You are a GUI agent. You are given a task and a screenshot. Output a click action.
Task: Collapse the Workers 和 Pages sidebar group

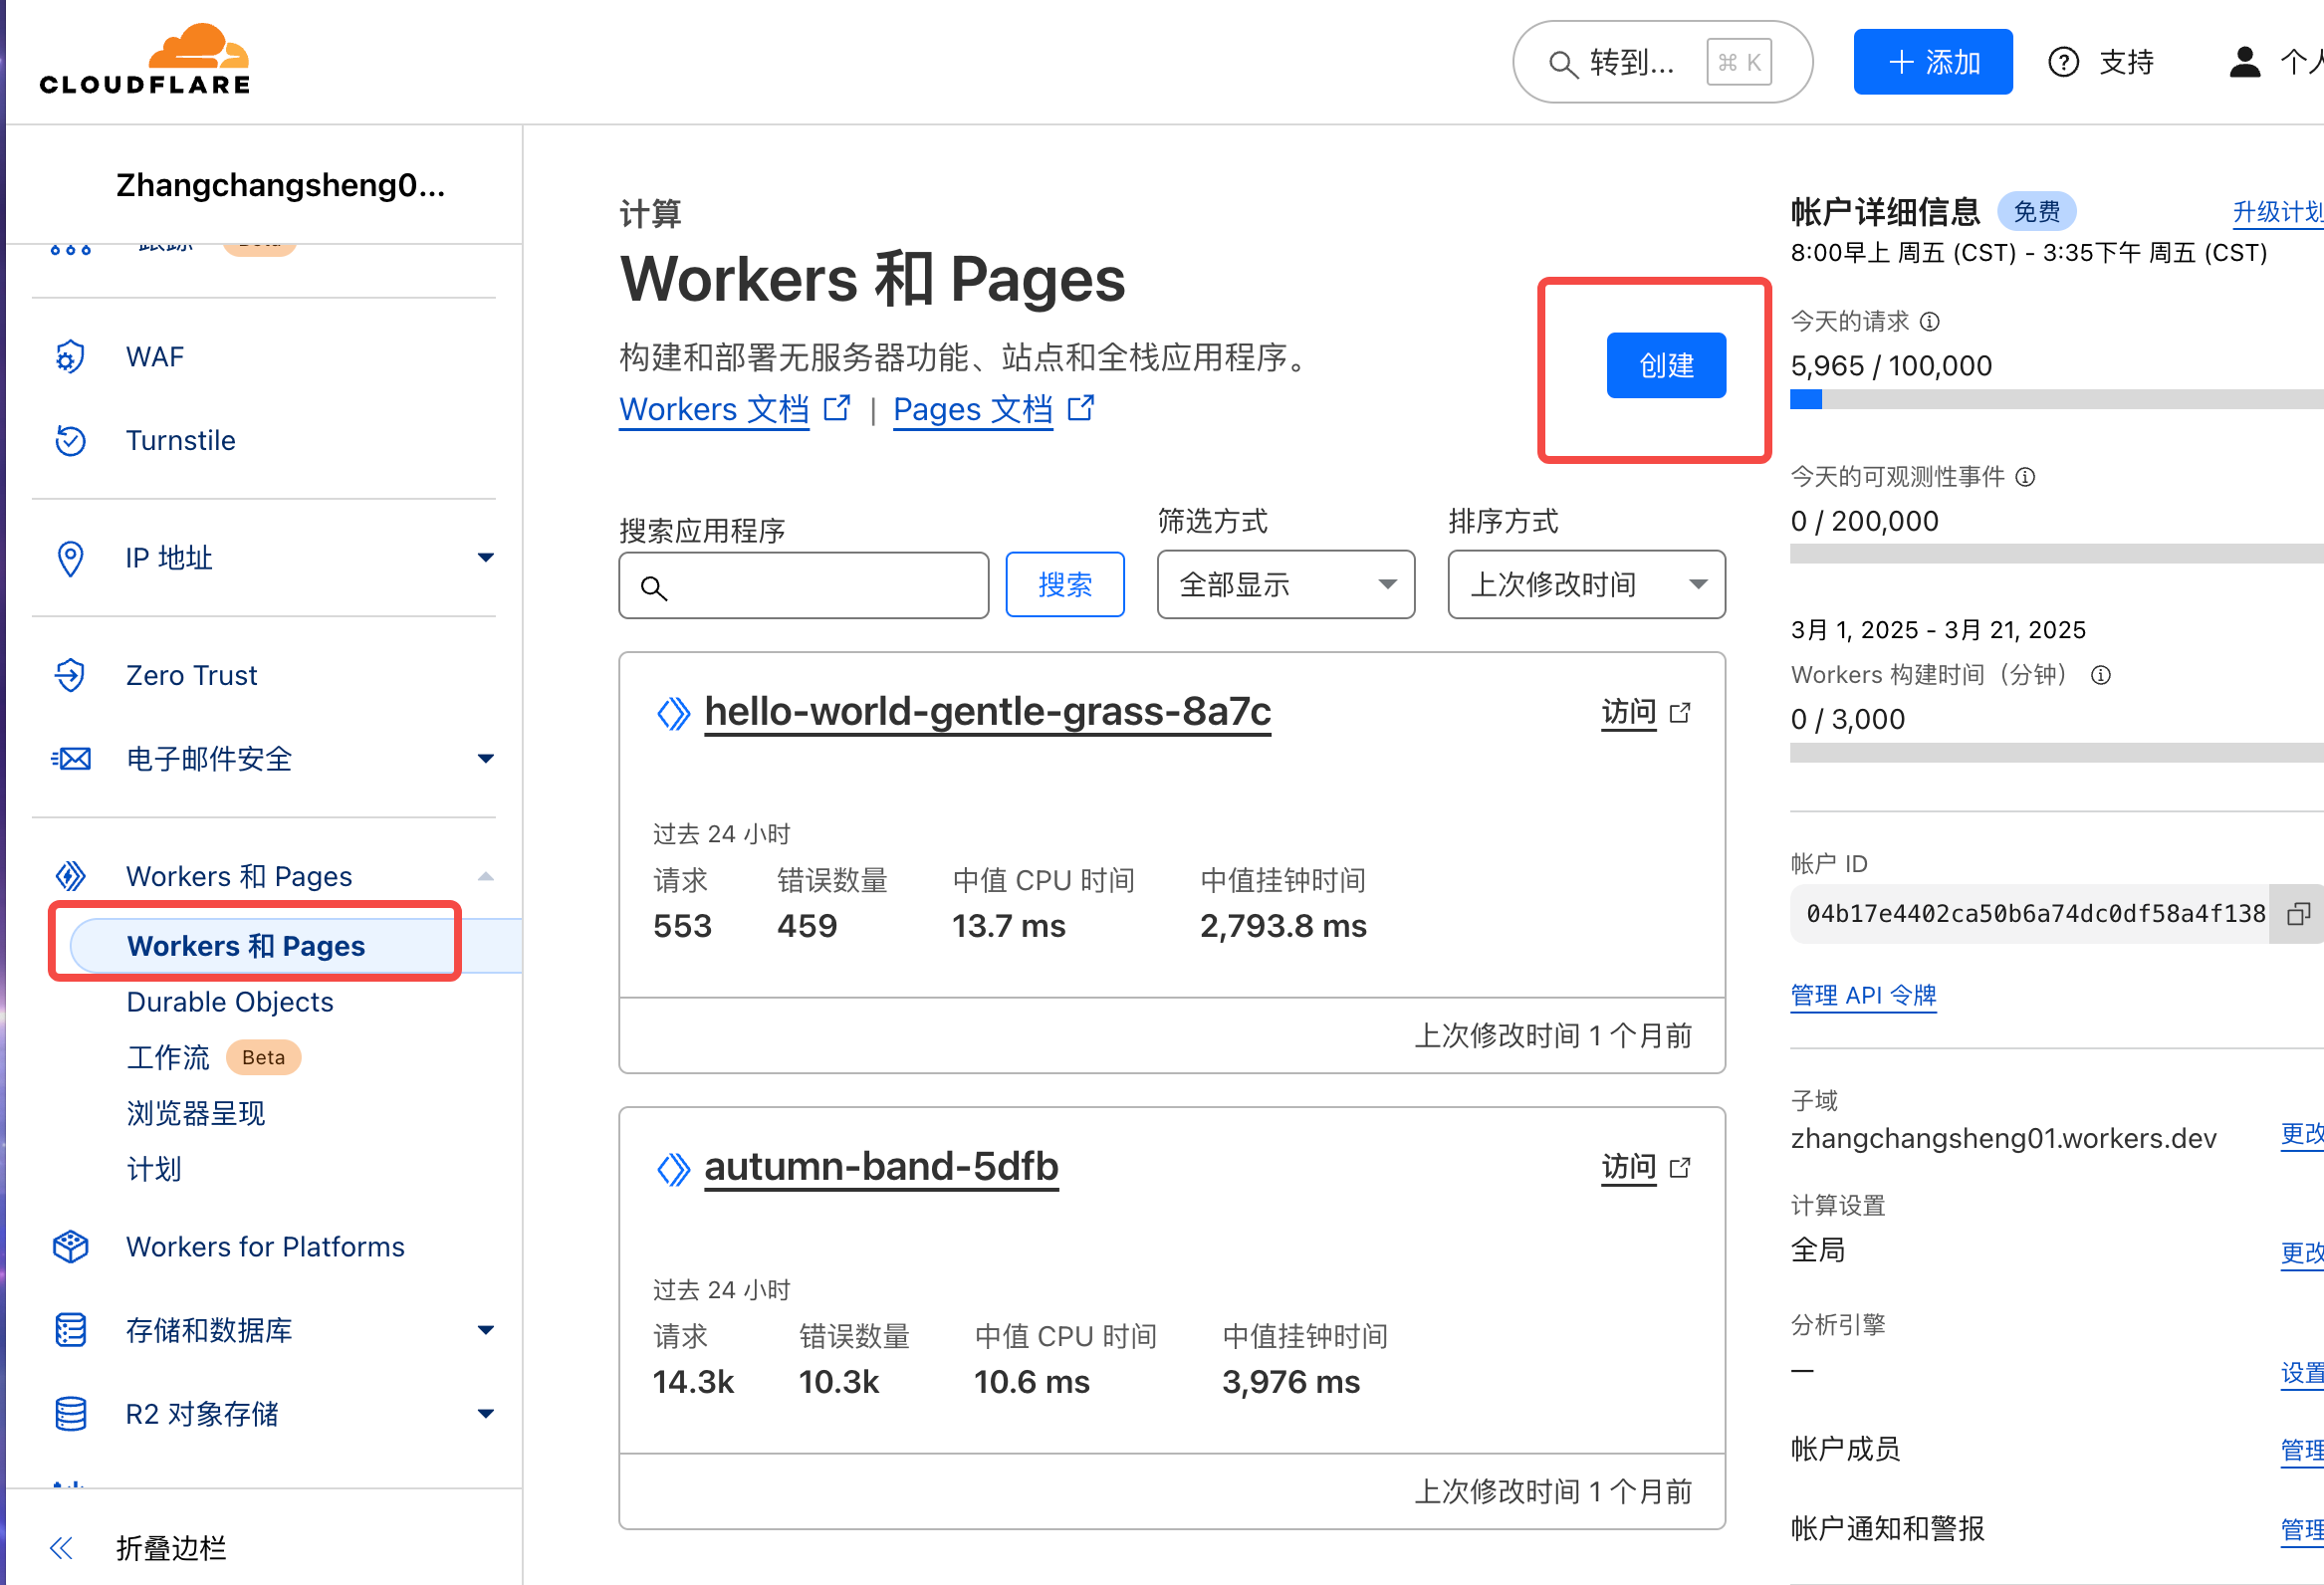click(485, 877)
